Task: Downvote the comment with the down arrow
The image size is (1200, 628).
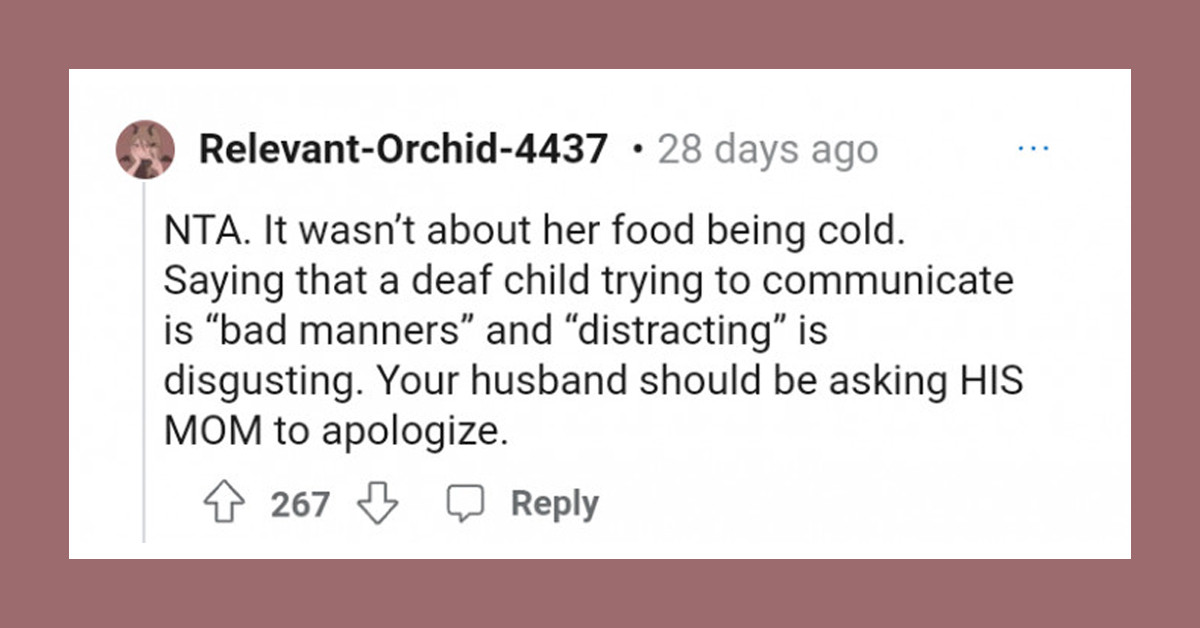Action: coord(375,503)
